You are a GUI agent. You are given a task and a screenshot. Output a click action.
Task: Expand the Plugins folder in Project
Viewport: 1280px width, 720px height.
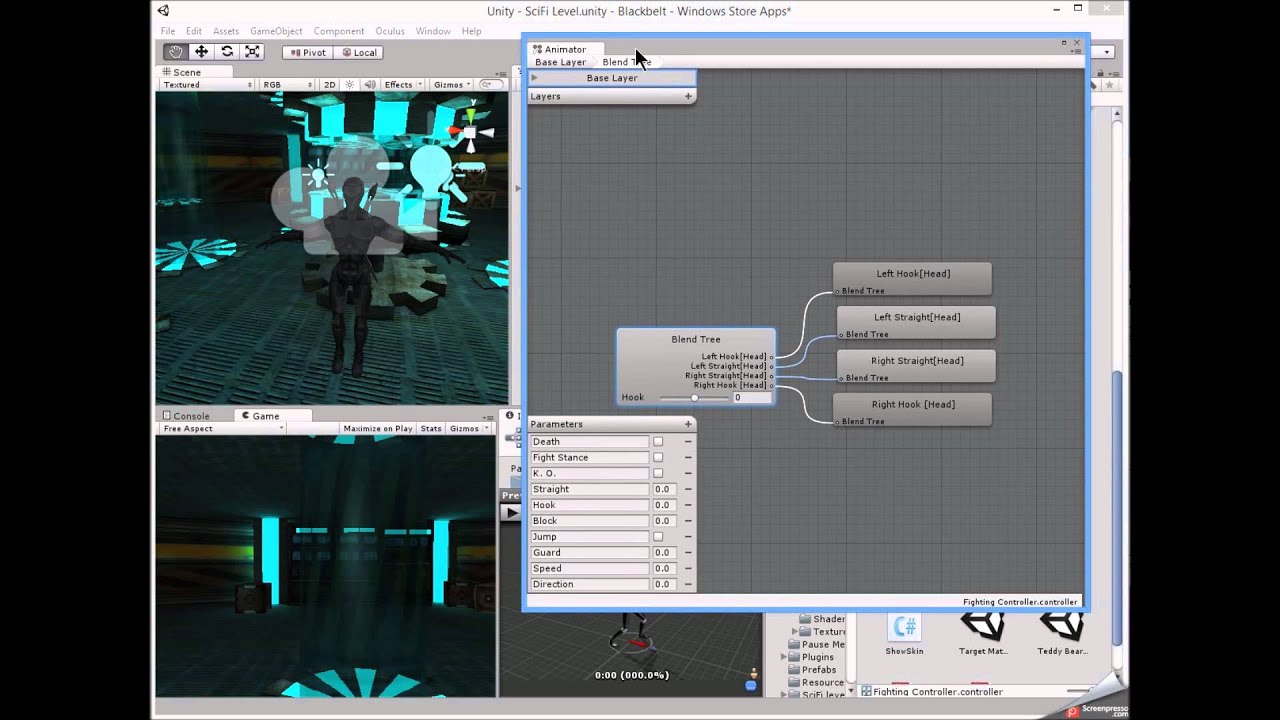pyautogui.click(x=784, y=657)
